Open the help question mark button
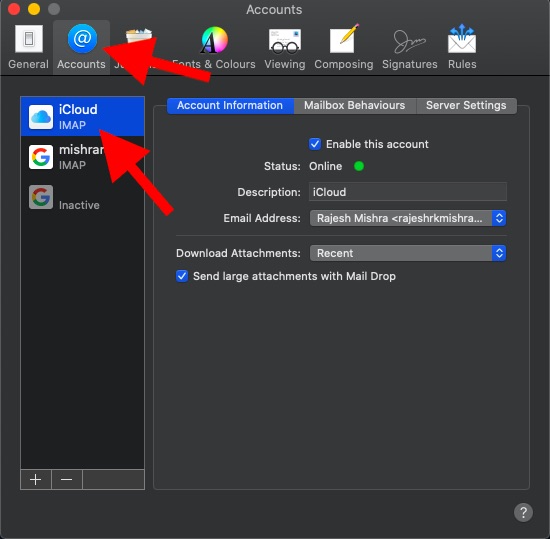This screenshot has width=550, height=539. [523, 513]
